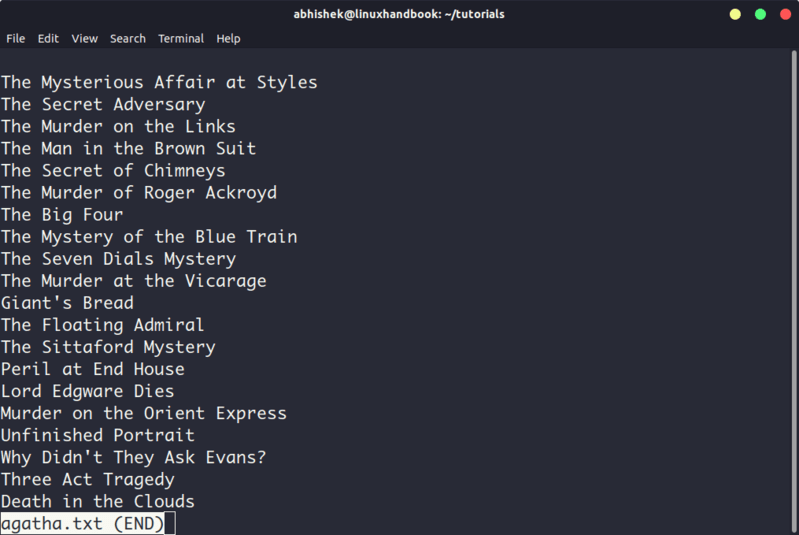Screen dimensions: 799x535
Task: Open the Help menu
Action: 228,39
